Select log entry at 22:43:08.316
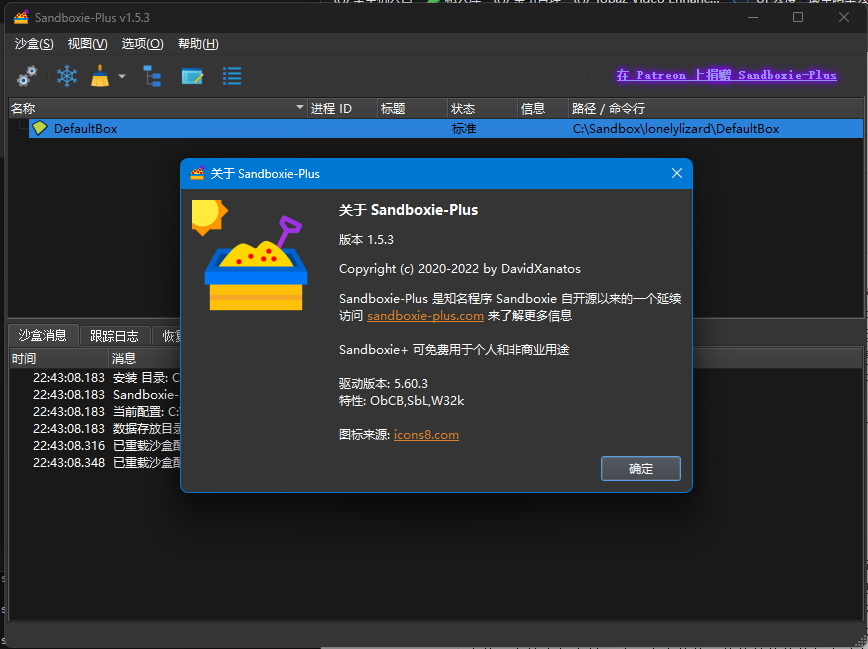 [x=95, y=446]
